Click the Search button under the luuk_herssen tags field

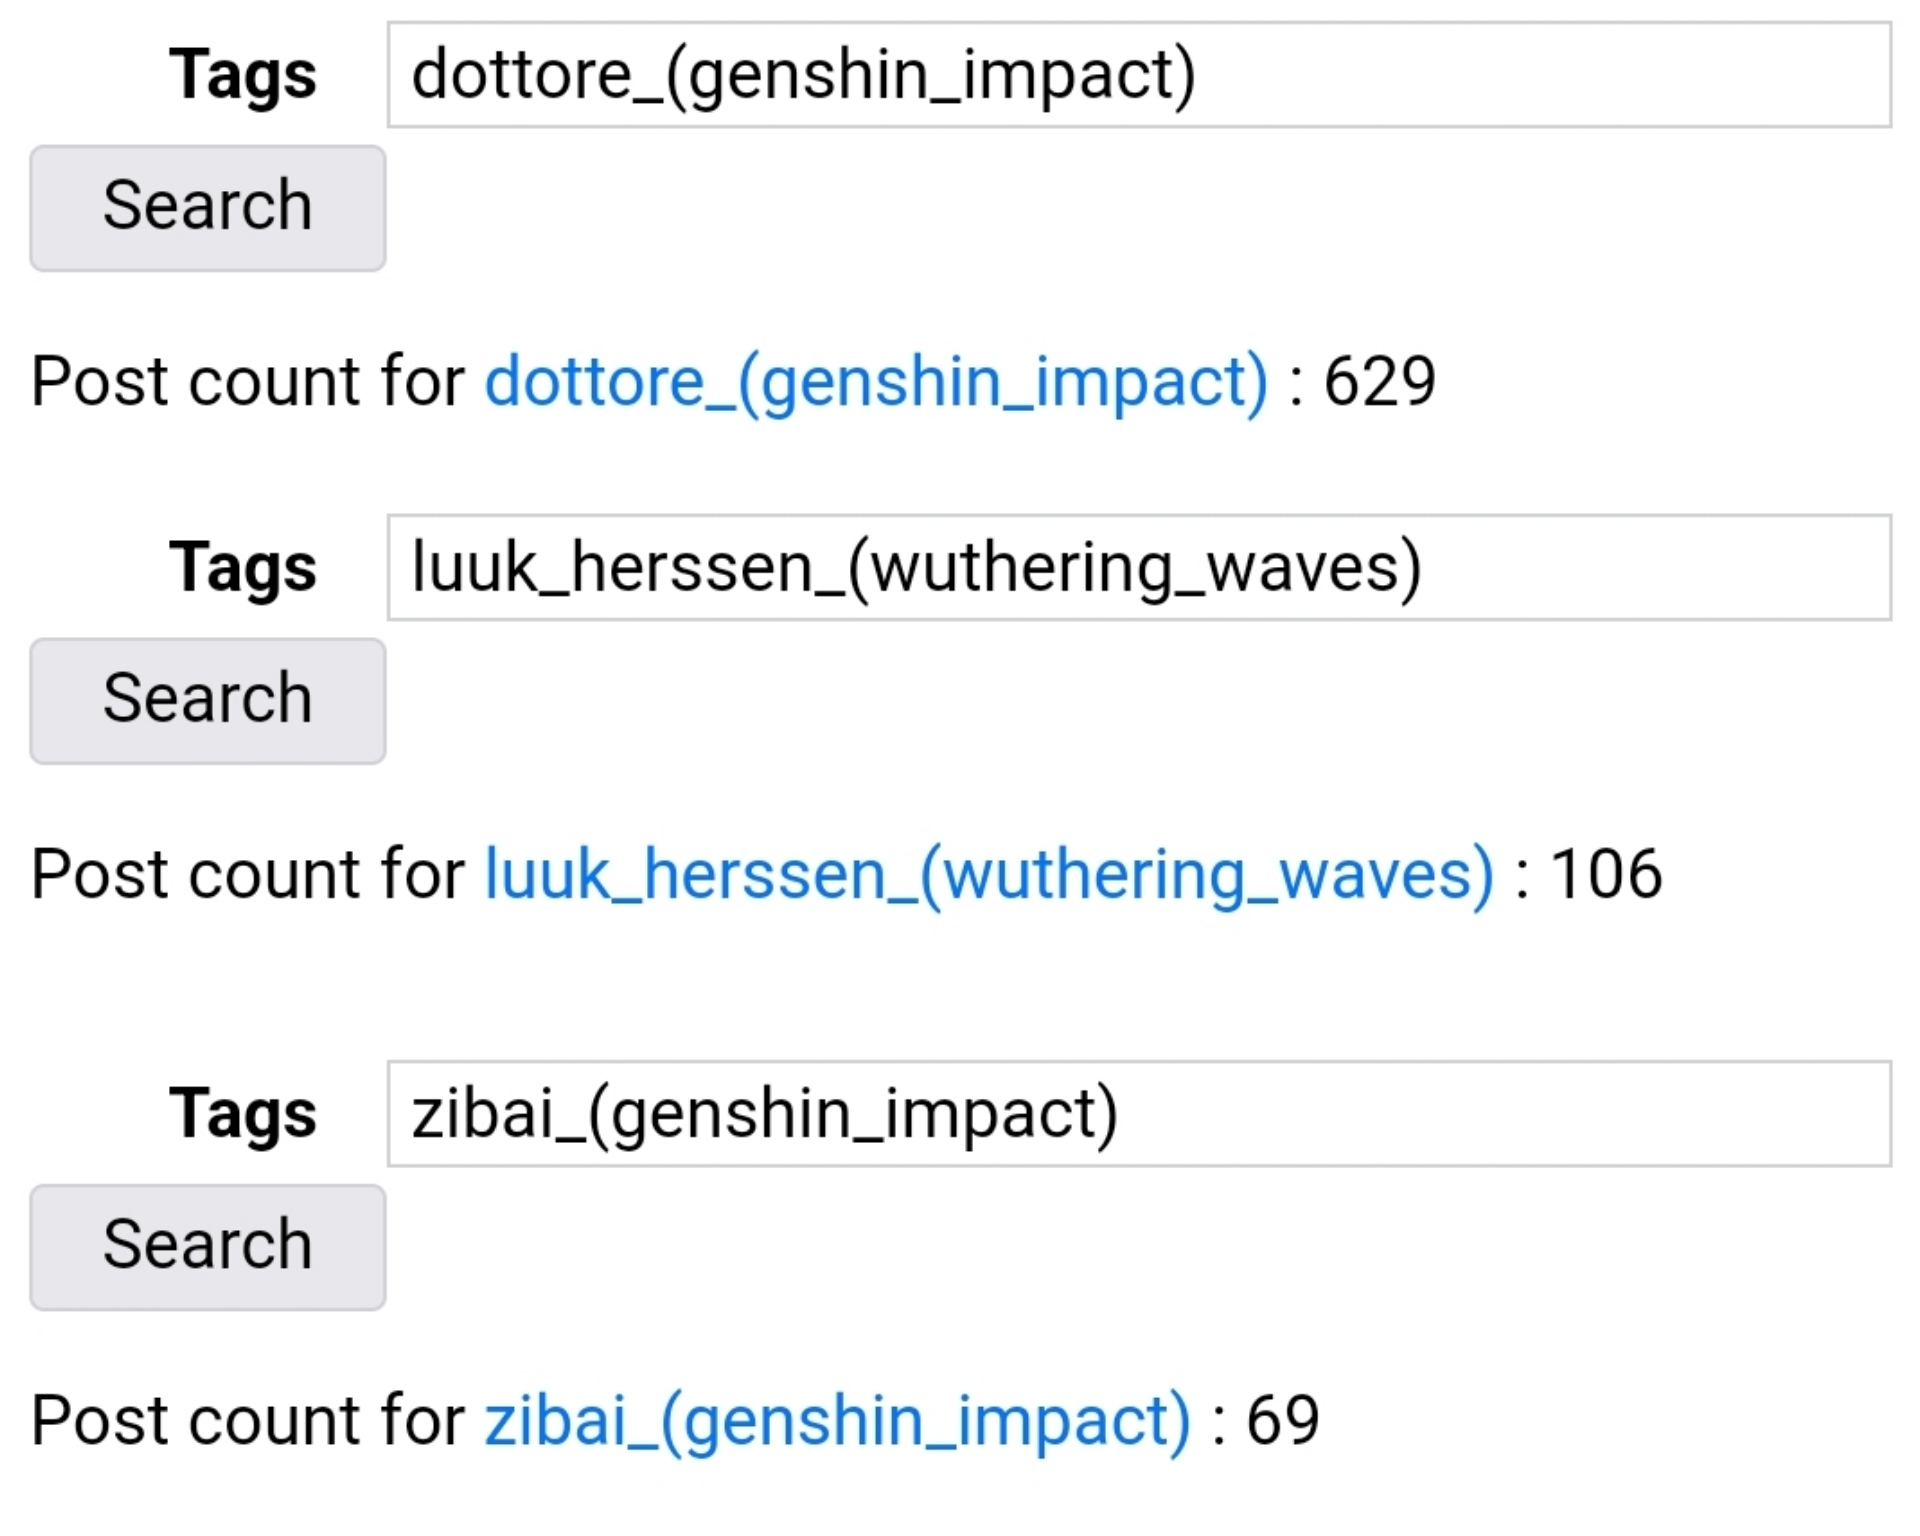tap(208, 701)
